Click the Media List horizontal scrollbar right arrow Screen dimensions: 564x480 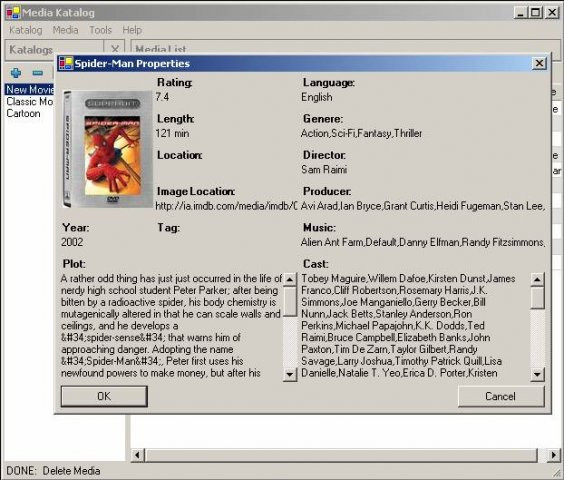click(554, 455)
